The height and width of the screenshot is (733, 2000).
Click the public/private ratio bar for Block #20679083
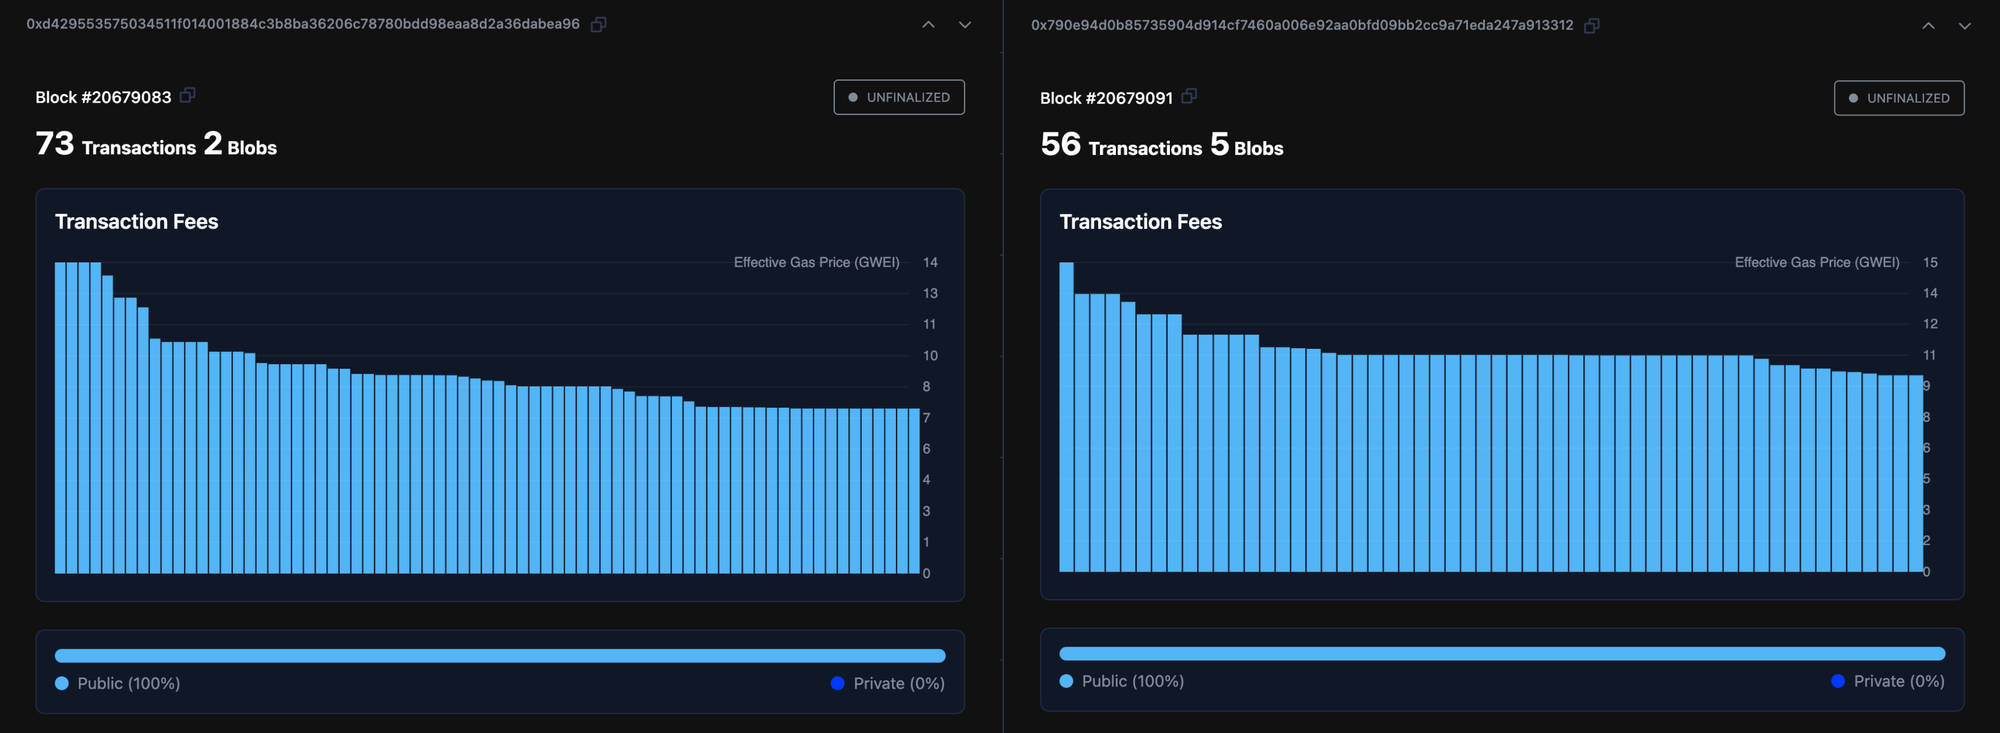[500, 656]
